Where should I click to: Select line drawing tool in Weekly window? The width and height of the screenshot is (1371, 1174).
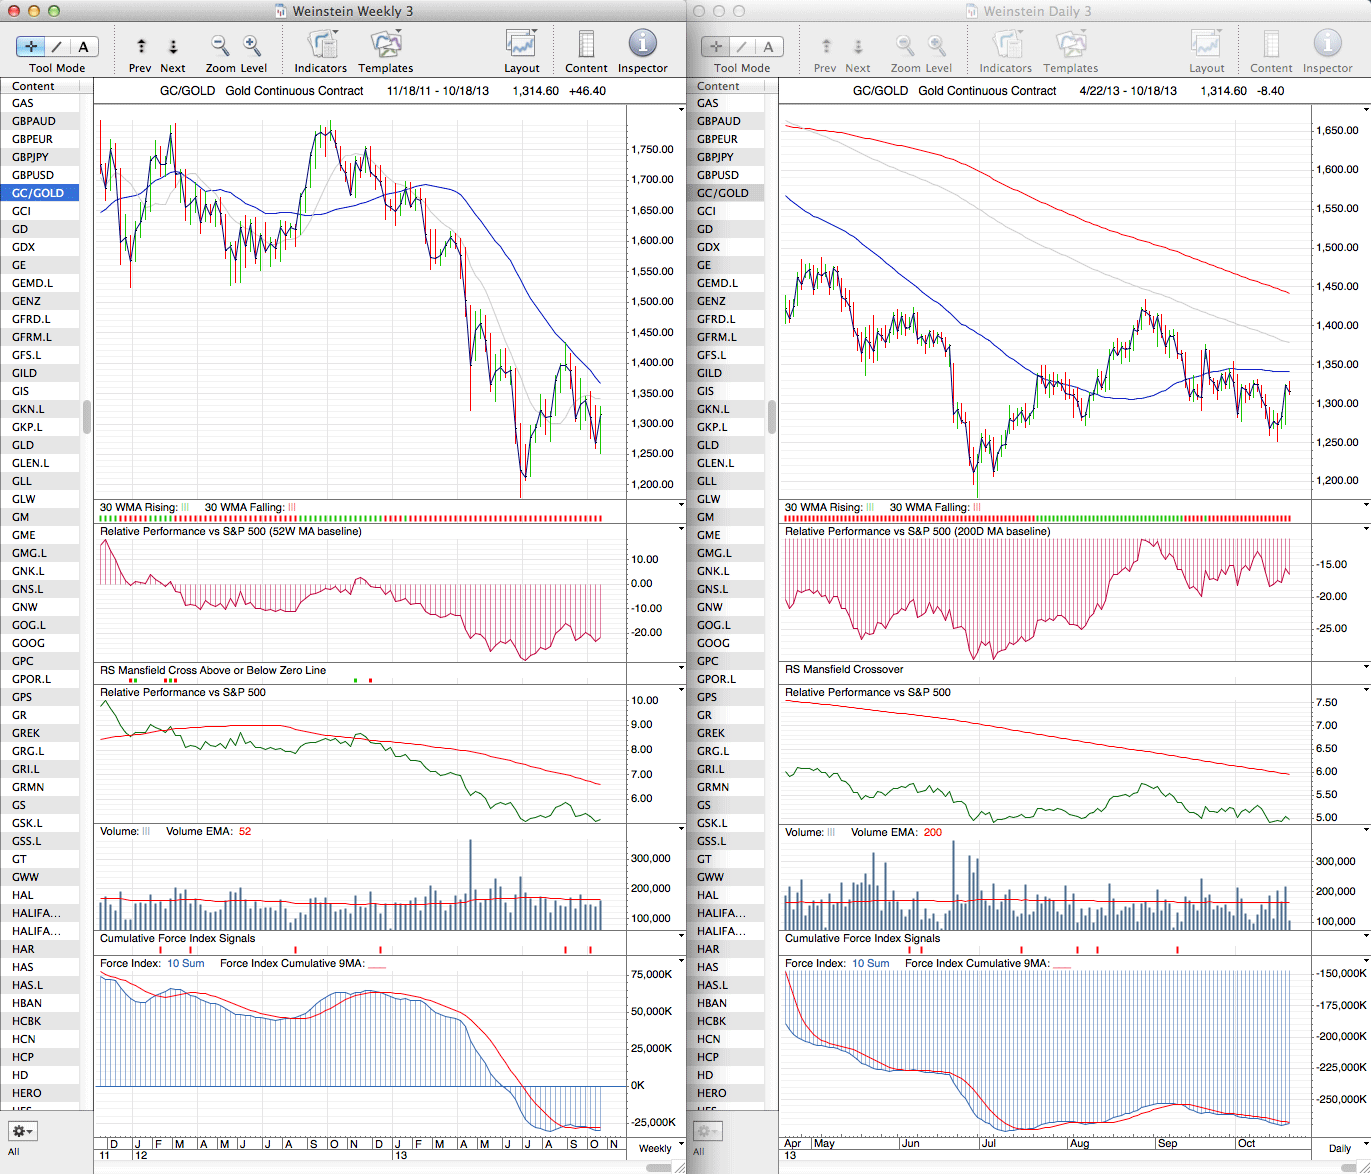click(57, 46)
